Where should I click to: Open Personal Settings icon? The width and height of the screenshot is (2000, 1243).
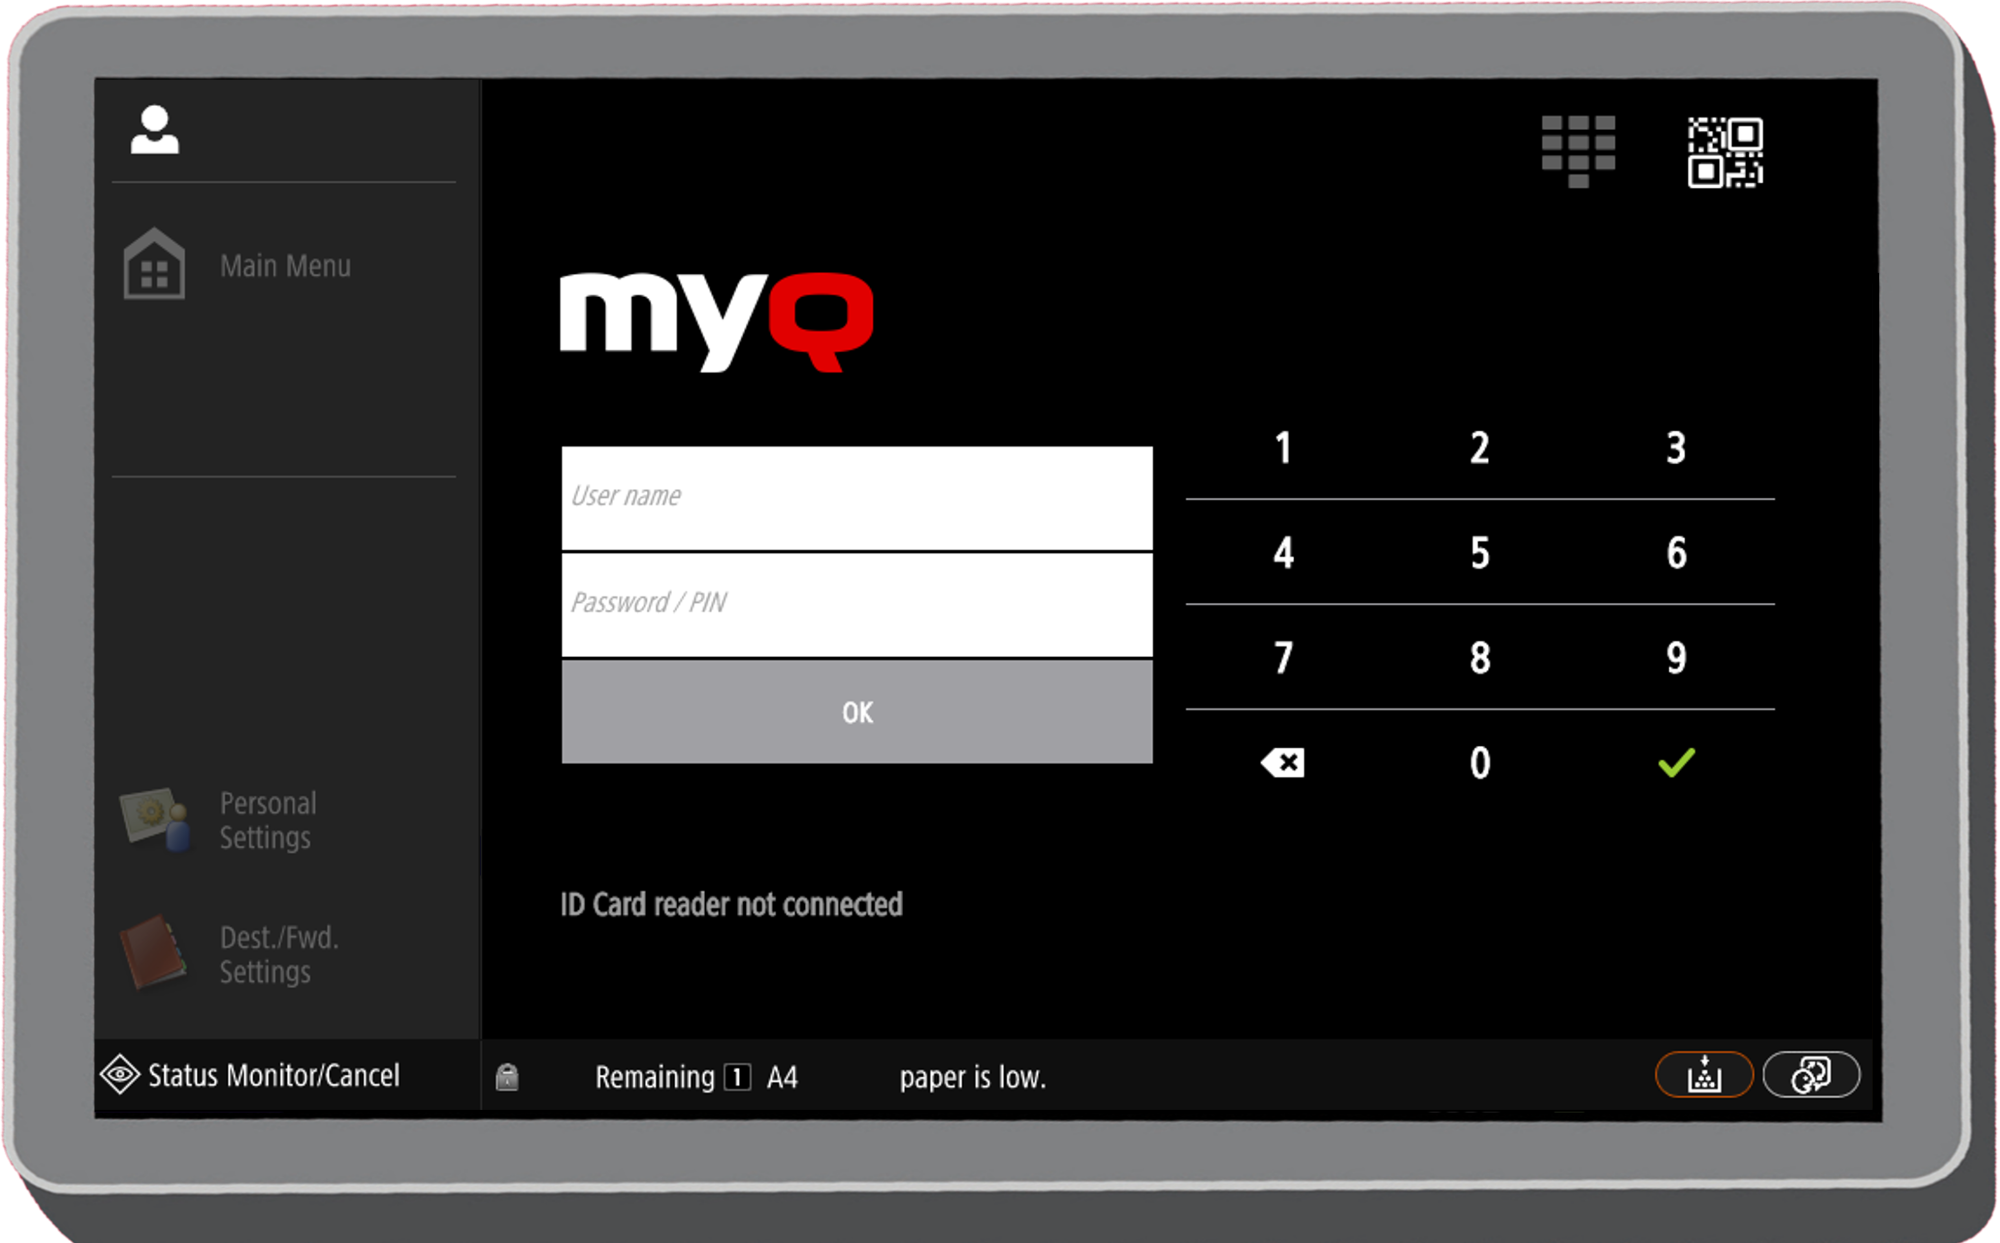pyautogui.click(x=155, y=819)
